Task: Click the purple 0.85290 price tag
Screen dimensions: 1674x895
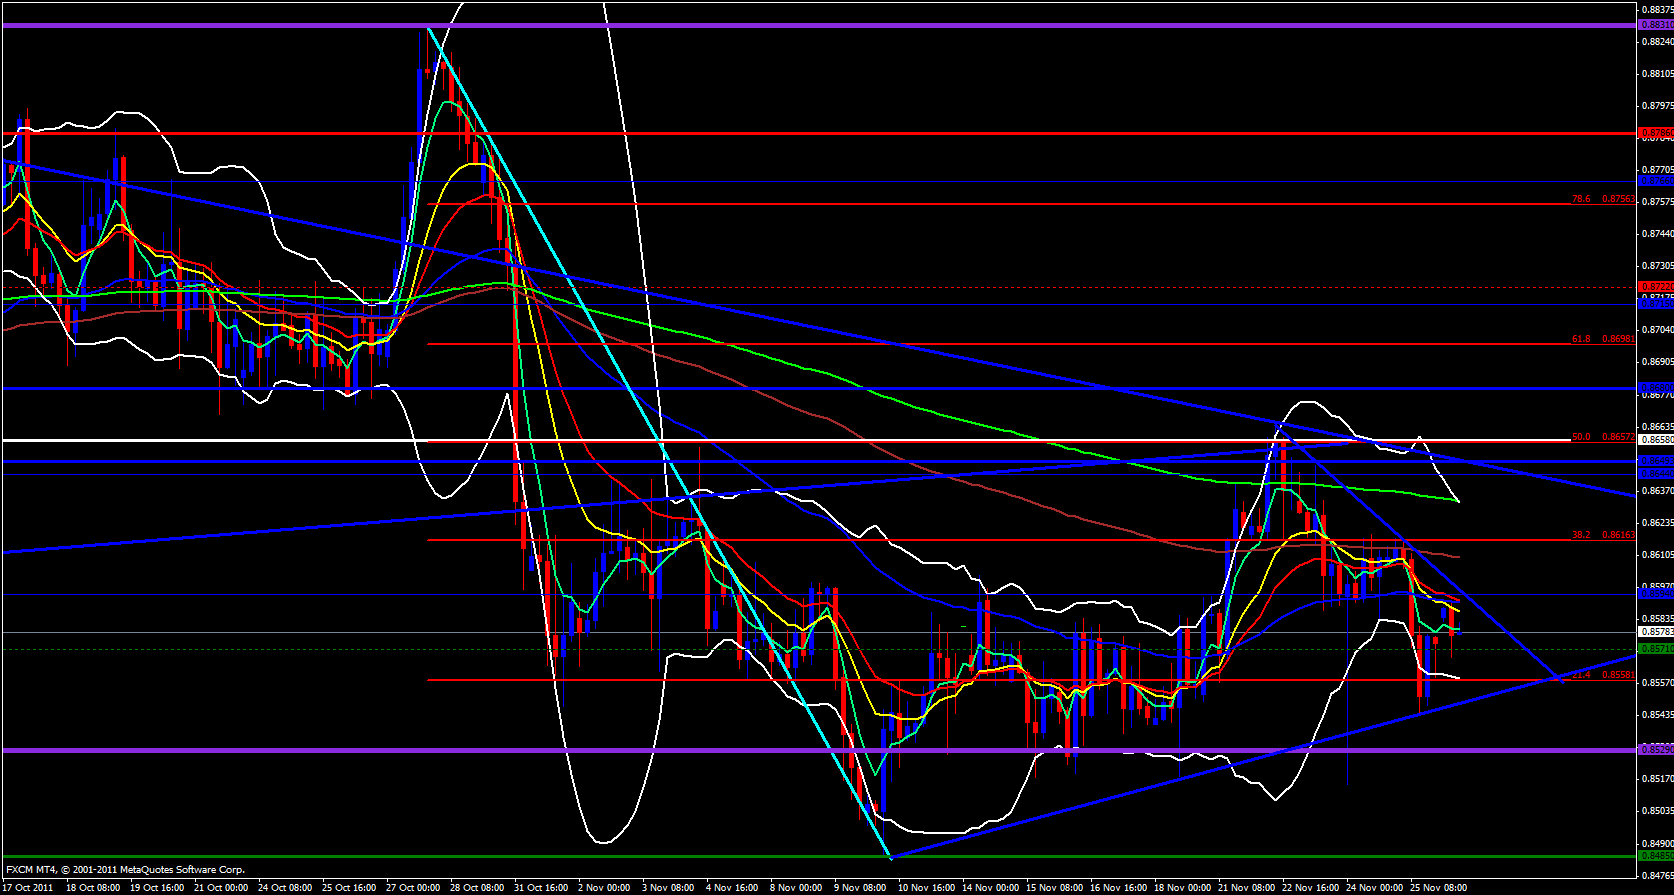Action: tap(1656, 750)
